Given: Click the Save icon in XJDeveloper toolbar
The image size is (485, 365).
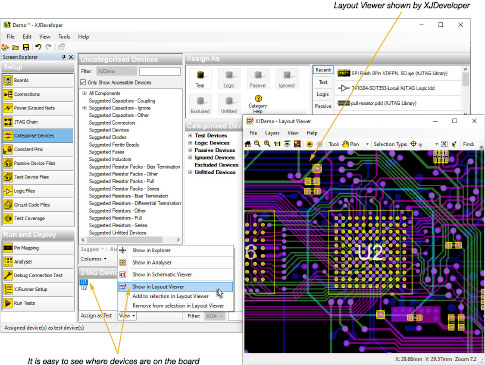Looking at the screenshot, I should tap(26, 47).
